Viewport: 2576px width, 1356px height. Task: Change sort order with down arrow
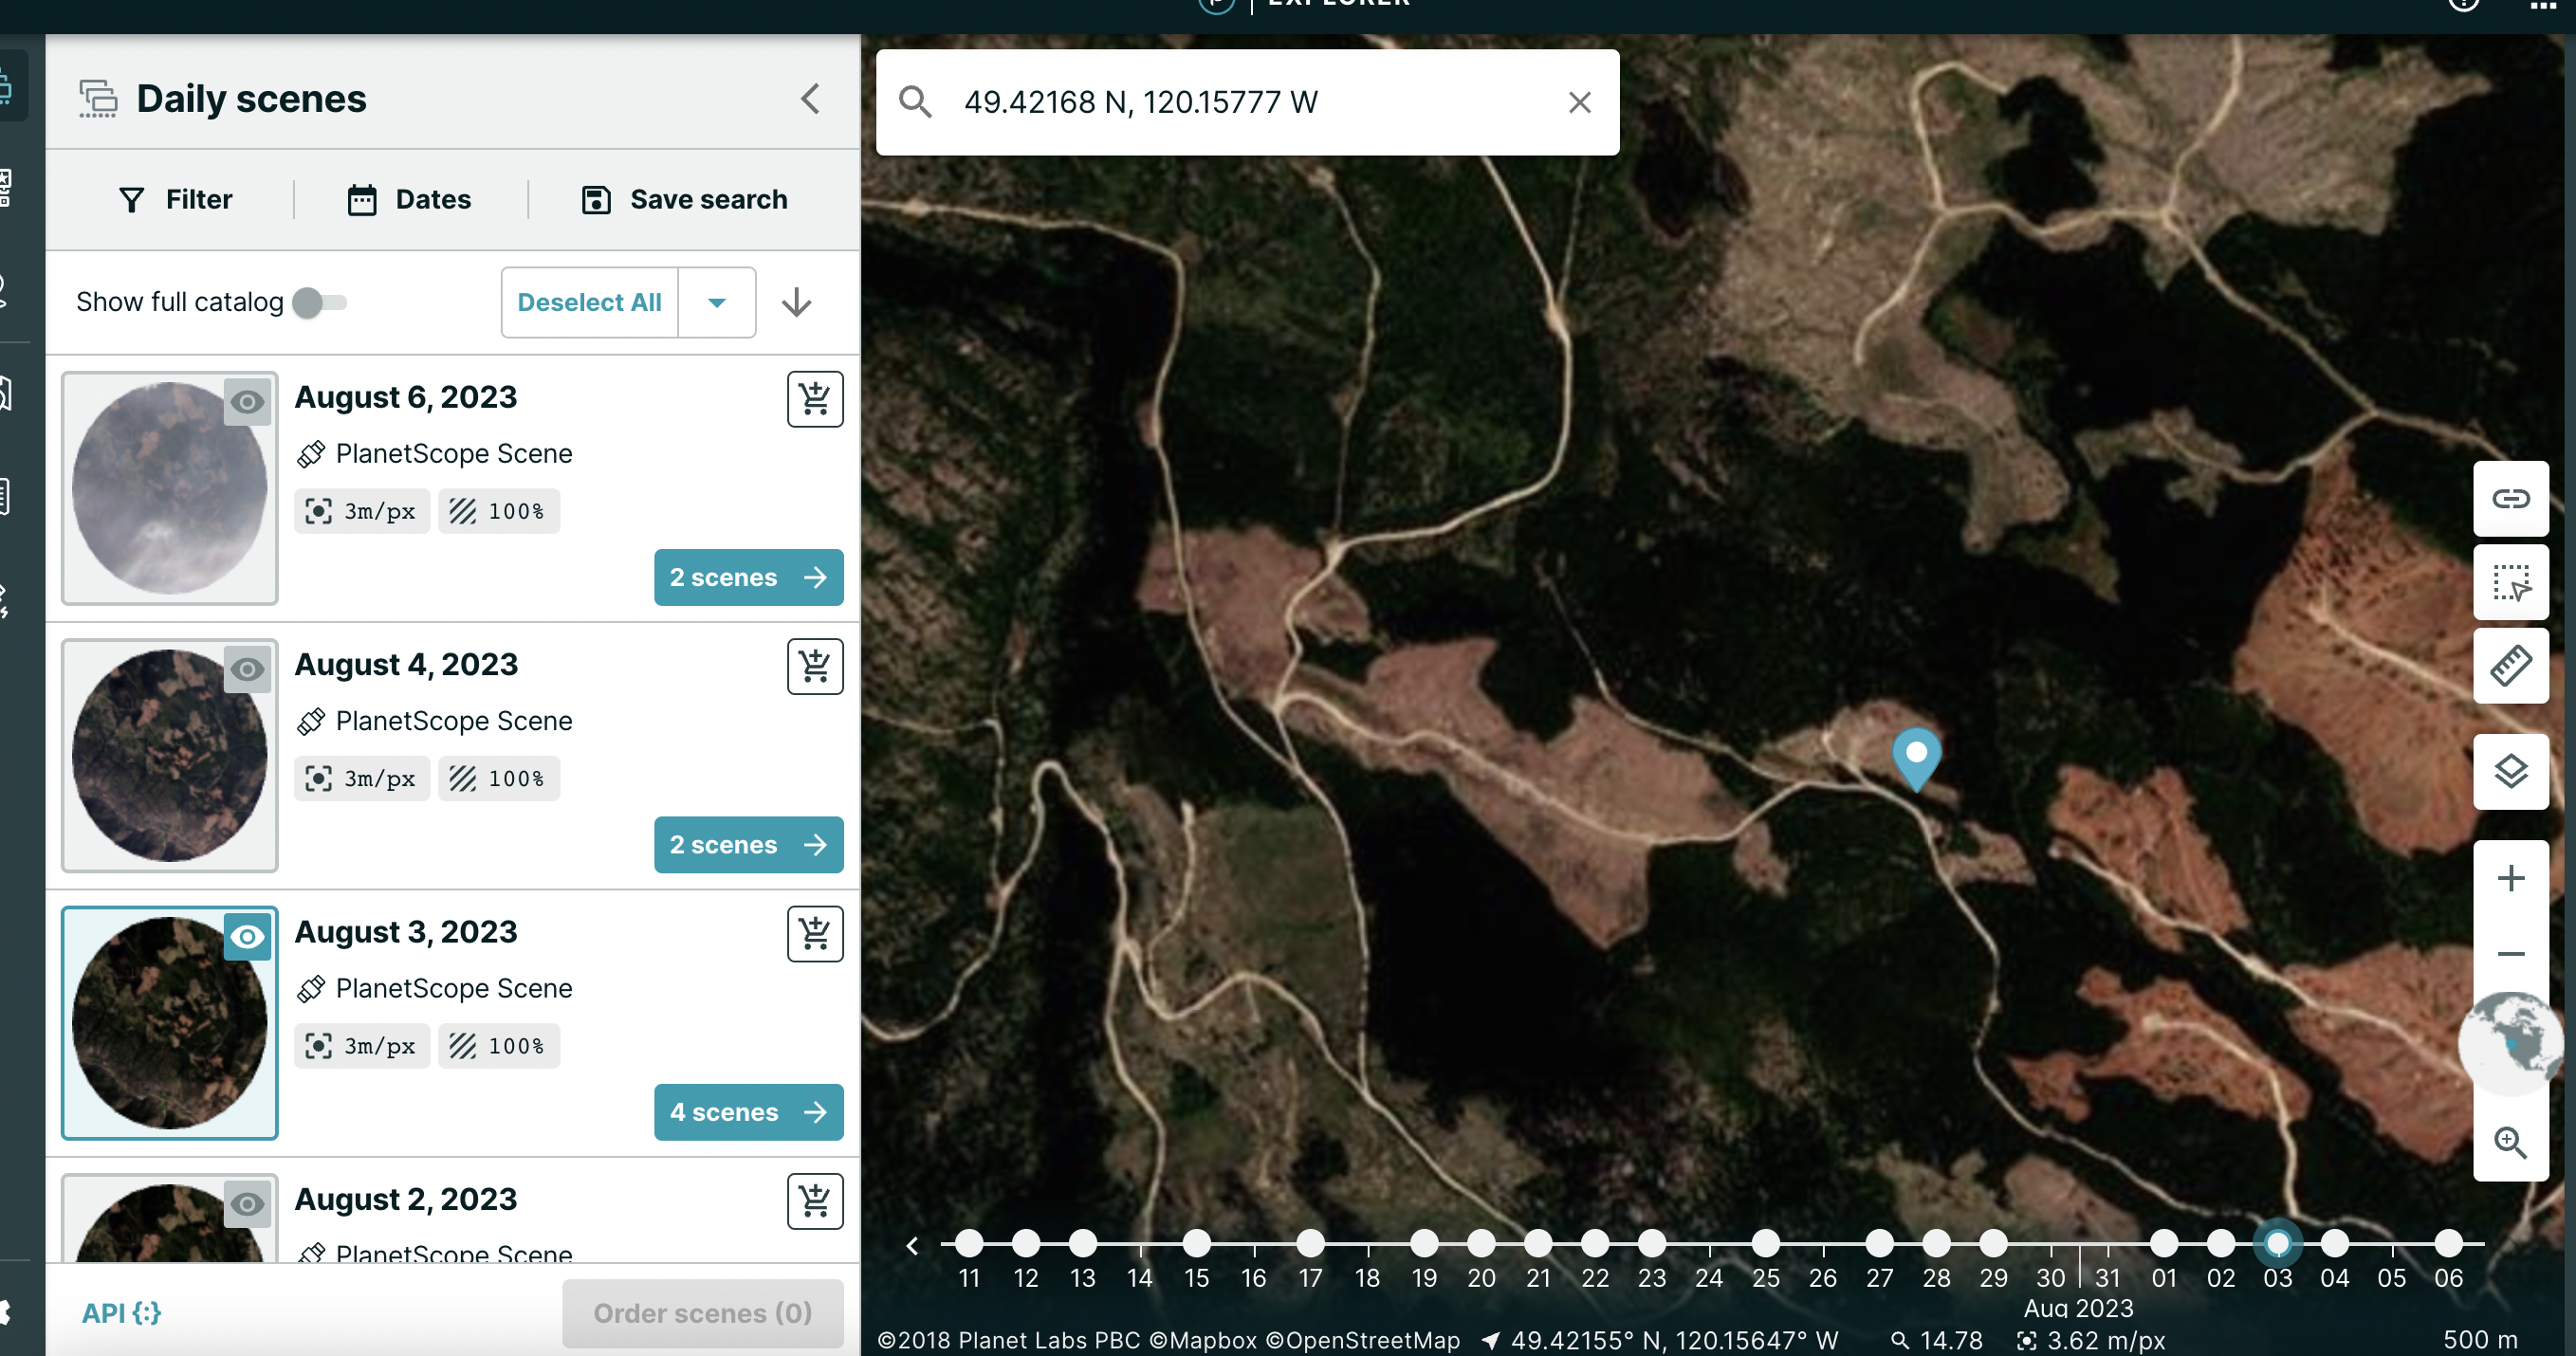coord(796,302)
